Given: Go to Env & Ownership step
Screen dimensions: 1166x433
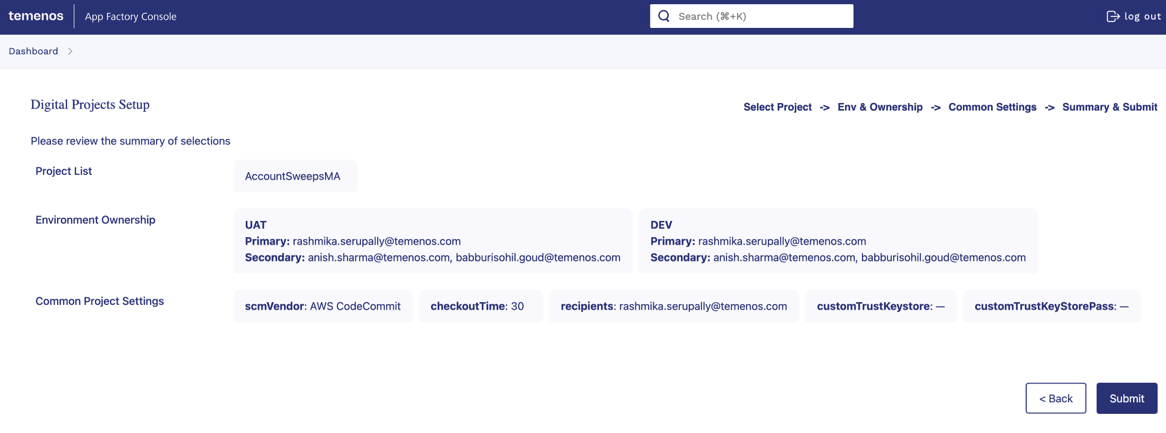Looking at the screenshot, I should click(880, 107).
